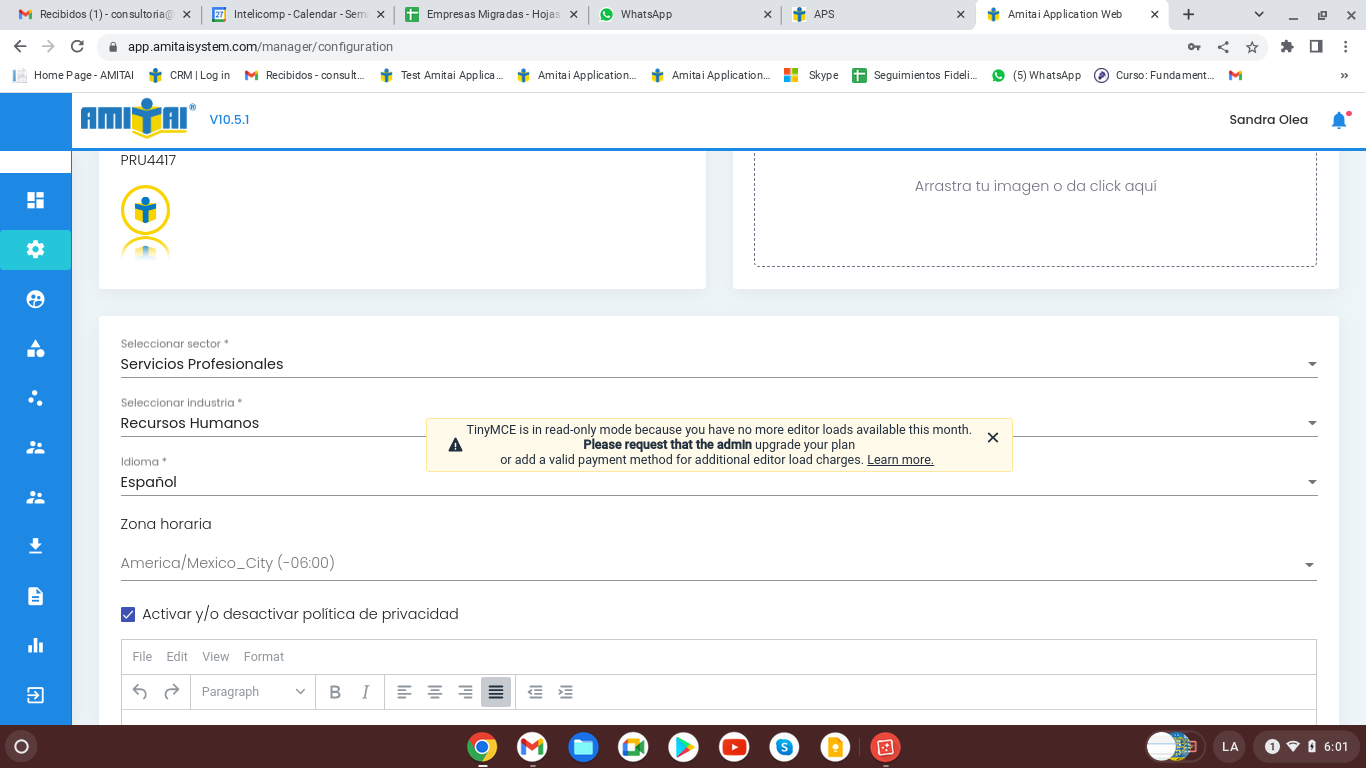Uncheck the privacy policy activation checkbox
The width and height of the screenshot is (1366, 768).
pos(128,614)
